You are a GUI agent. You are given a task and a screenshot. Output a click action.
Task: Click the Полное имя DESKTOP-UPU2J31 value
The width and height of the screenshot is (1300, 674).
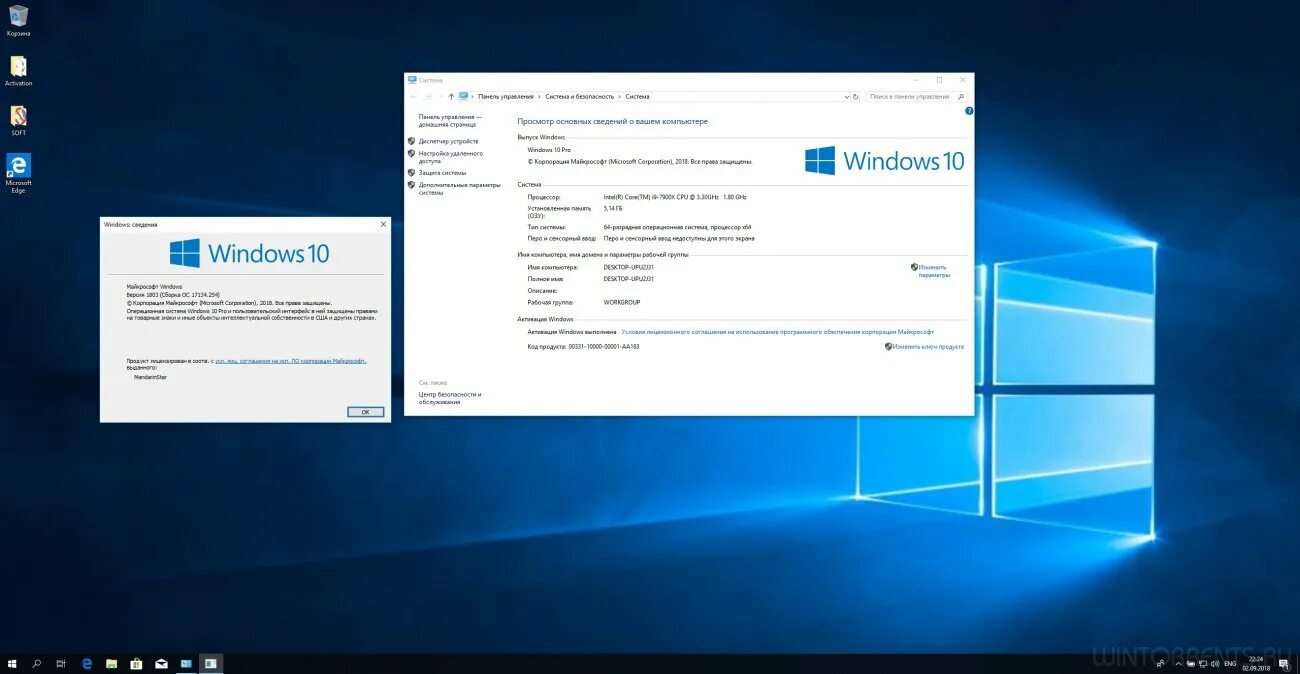(628, 279)
